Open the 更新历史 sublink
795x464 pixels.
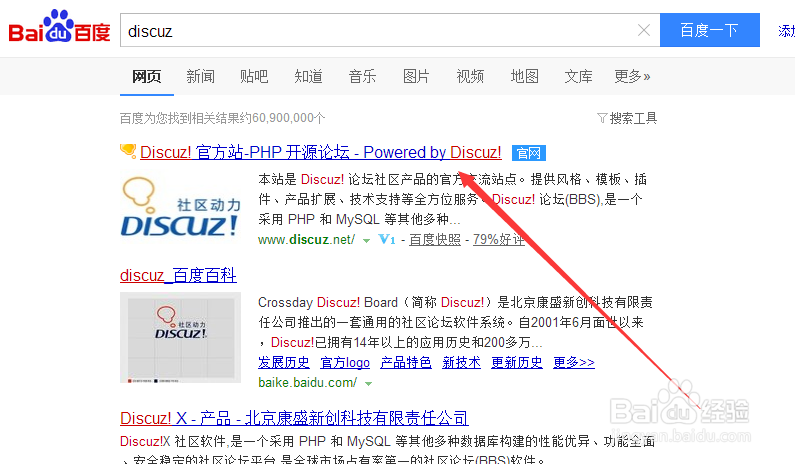pos(517,362)
